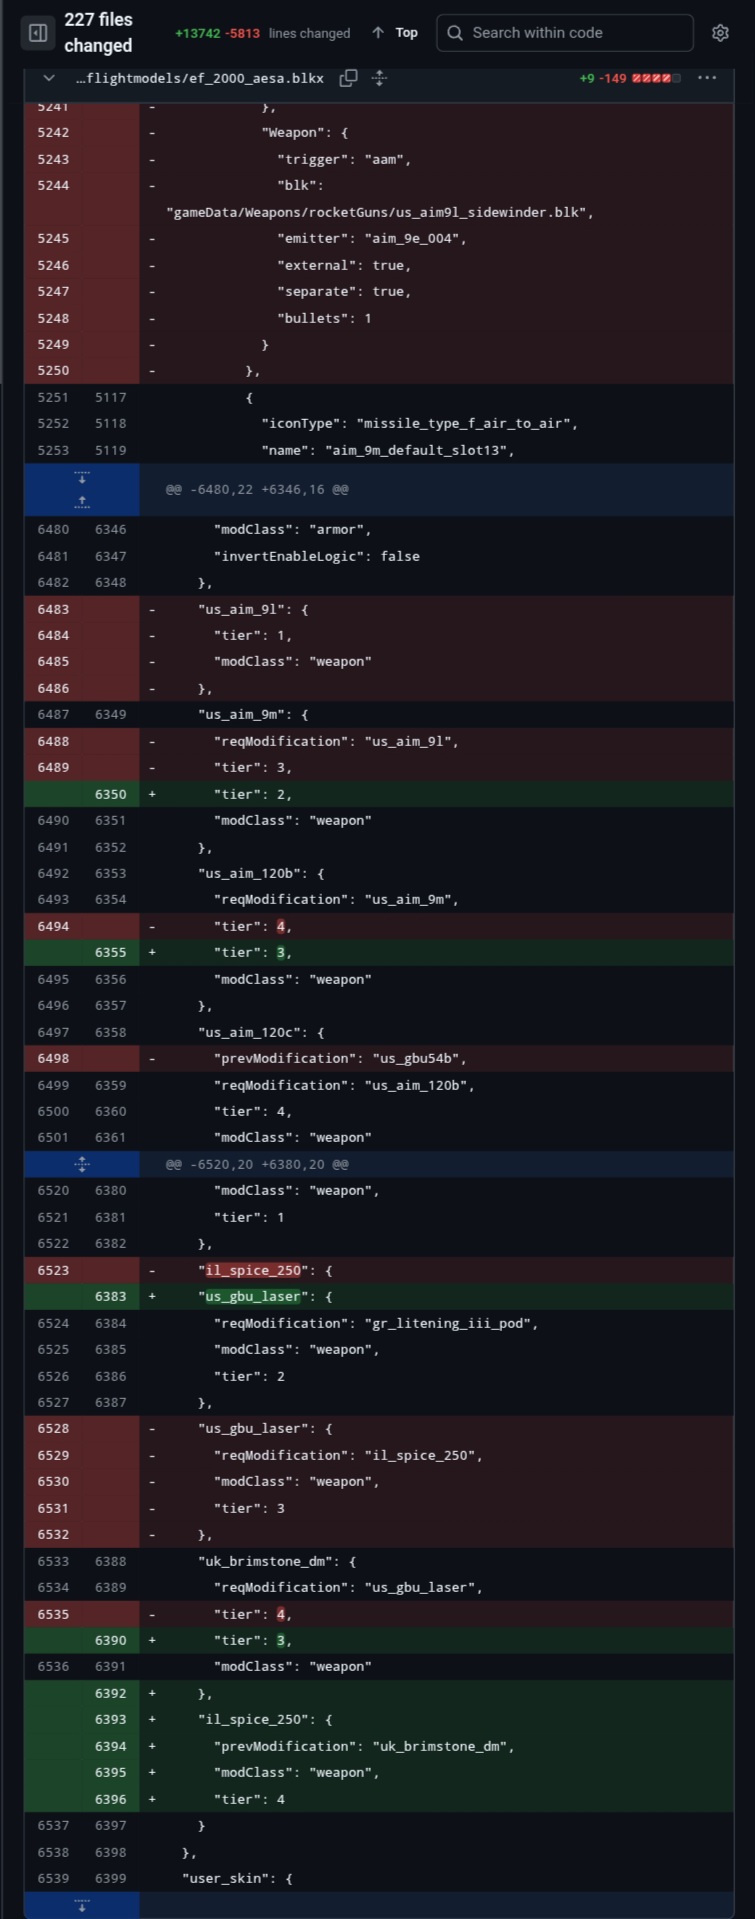Jump to Top of the page
This screenshot has width=755, height=1919.
click(x=406, y=33)
